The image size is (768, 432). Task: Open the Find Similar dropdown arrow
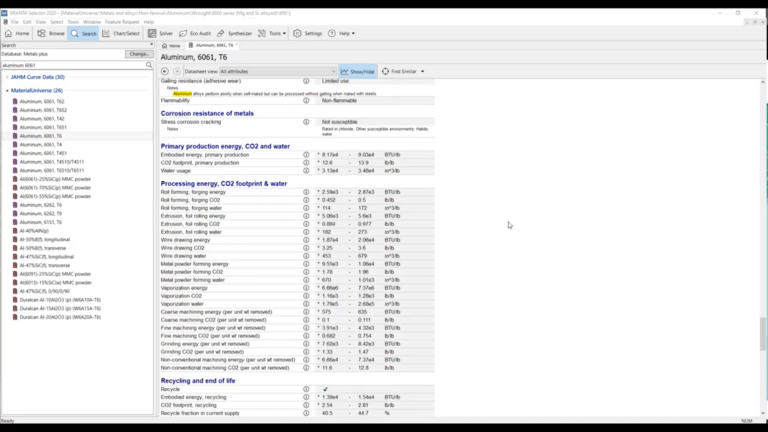[423, 72]
